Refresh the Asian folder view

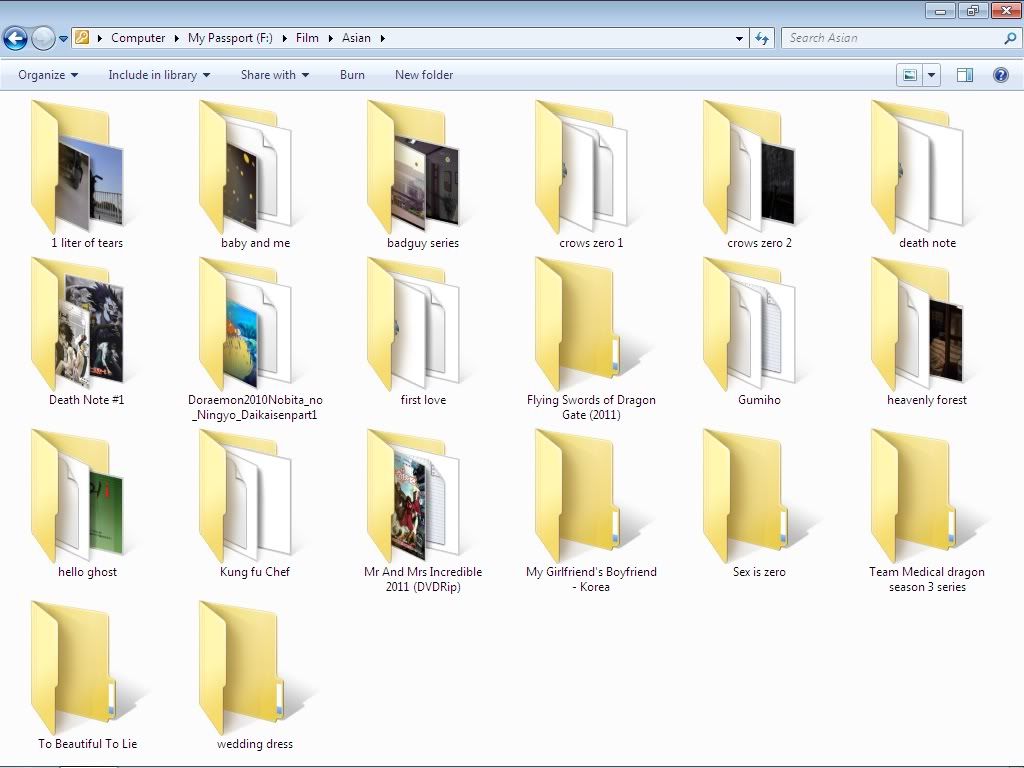pyautogui.click(x=761, y=39)
